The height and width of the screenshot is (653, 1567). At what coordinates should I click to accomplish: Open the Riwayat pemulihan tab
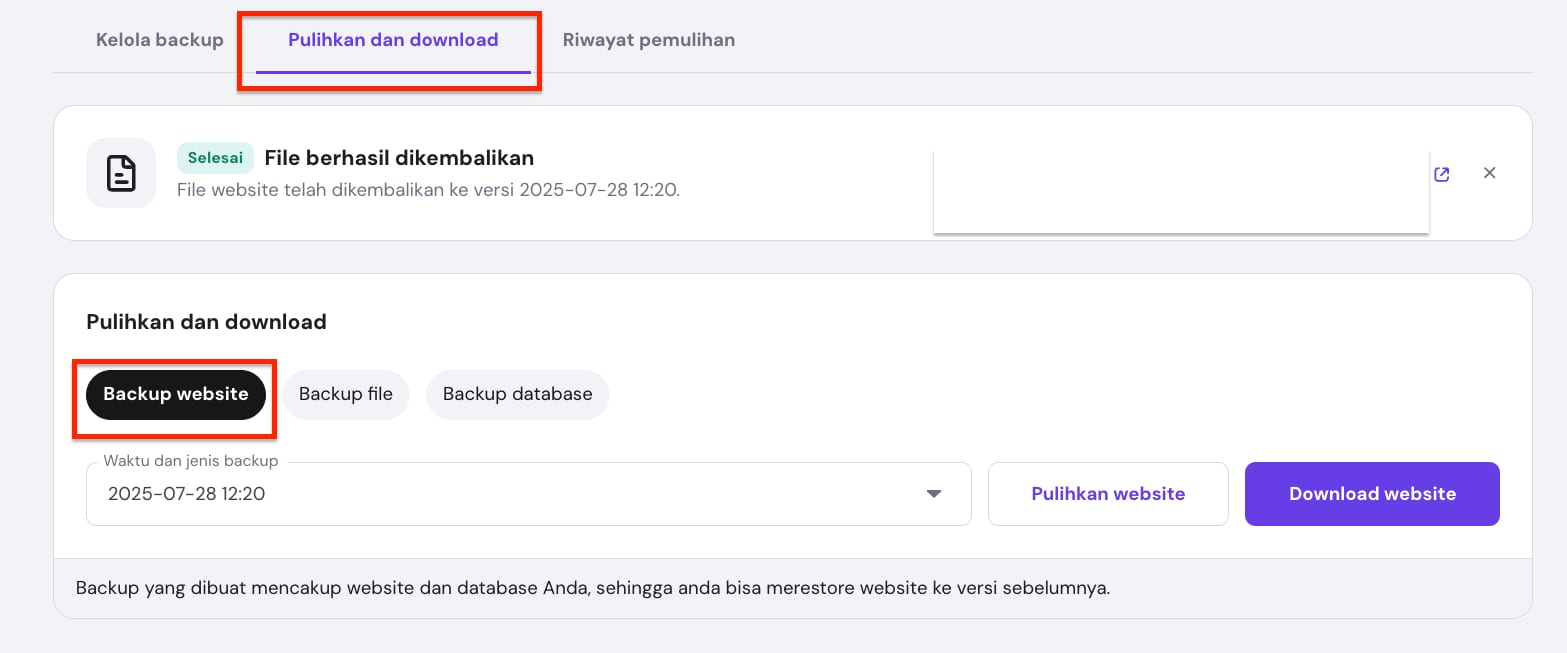pos(648,40)
